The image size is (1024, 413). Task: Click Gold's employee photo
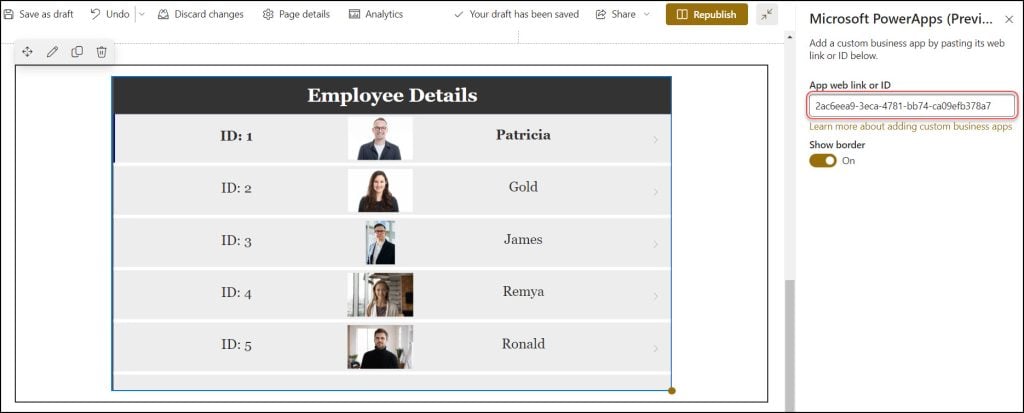(380, 191)
